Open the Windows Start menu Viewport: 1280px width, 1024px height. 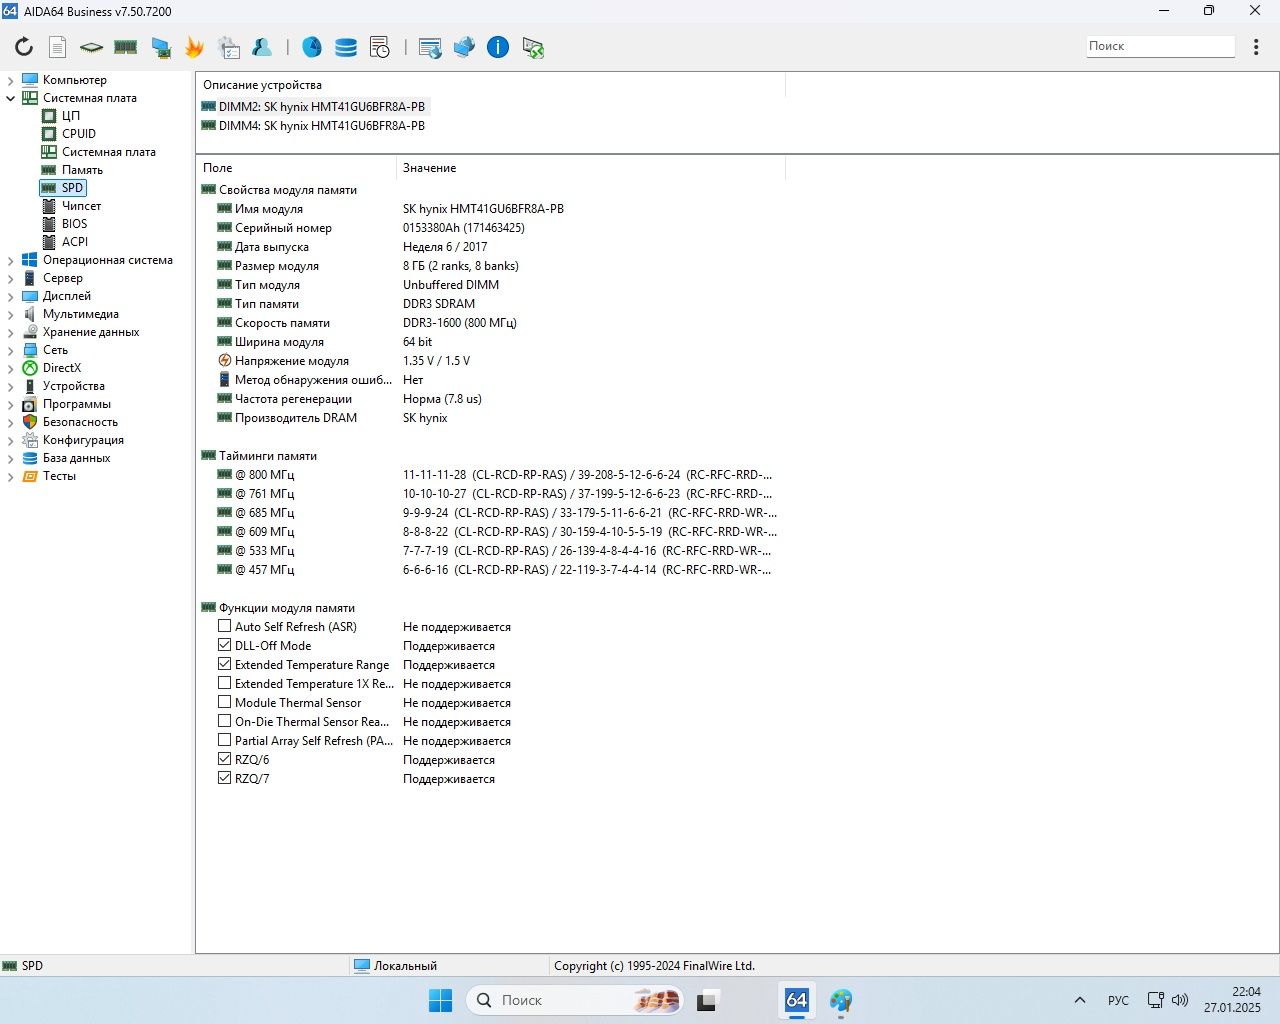coord(440,1000)
